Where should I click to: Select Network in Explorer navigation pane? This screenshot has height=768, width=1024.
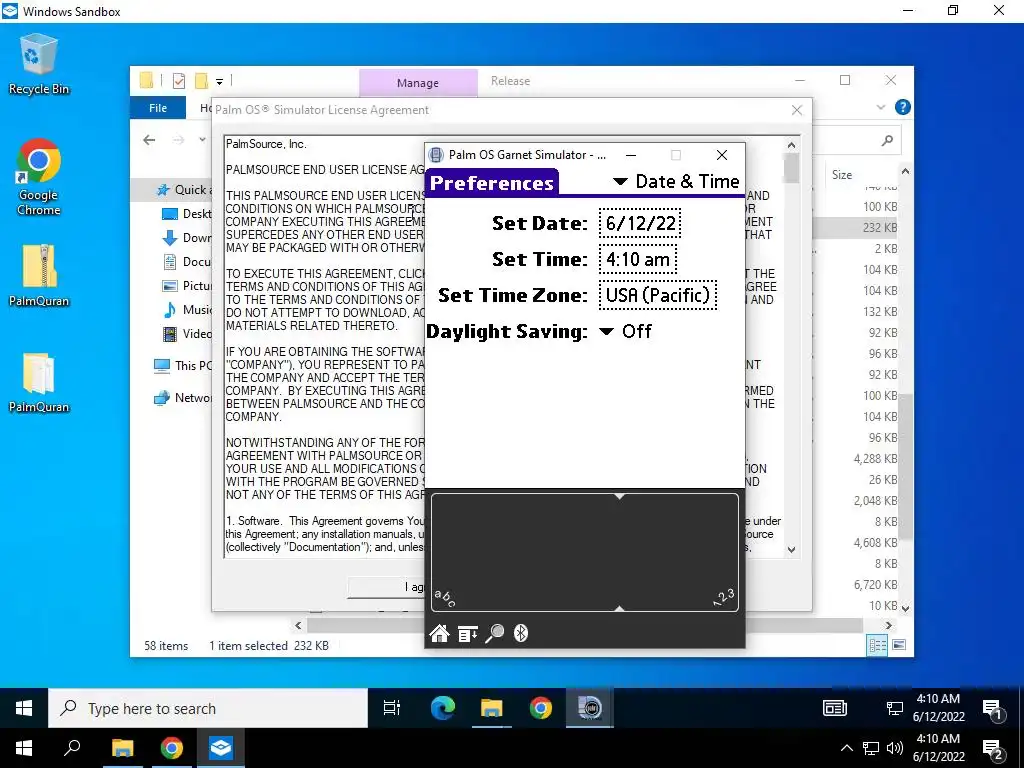tap(183, 398)
